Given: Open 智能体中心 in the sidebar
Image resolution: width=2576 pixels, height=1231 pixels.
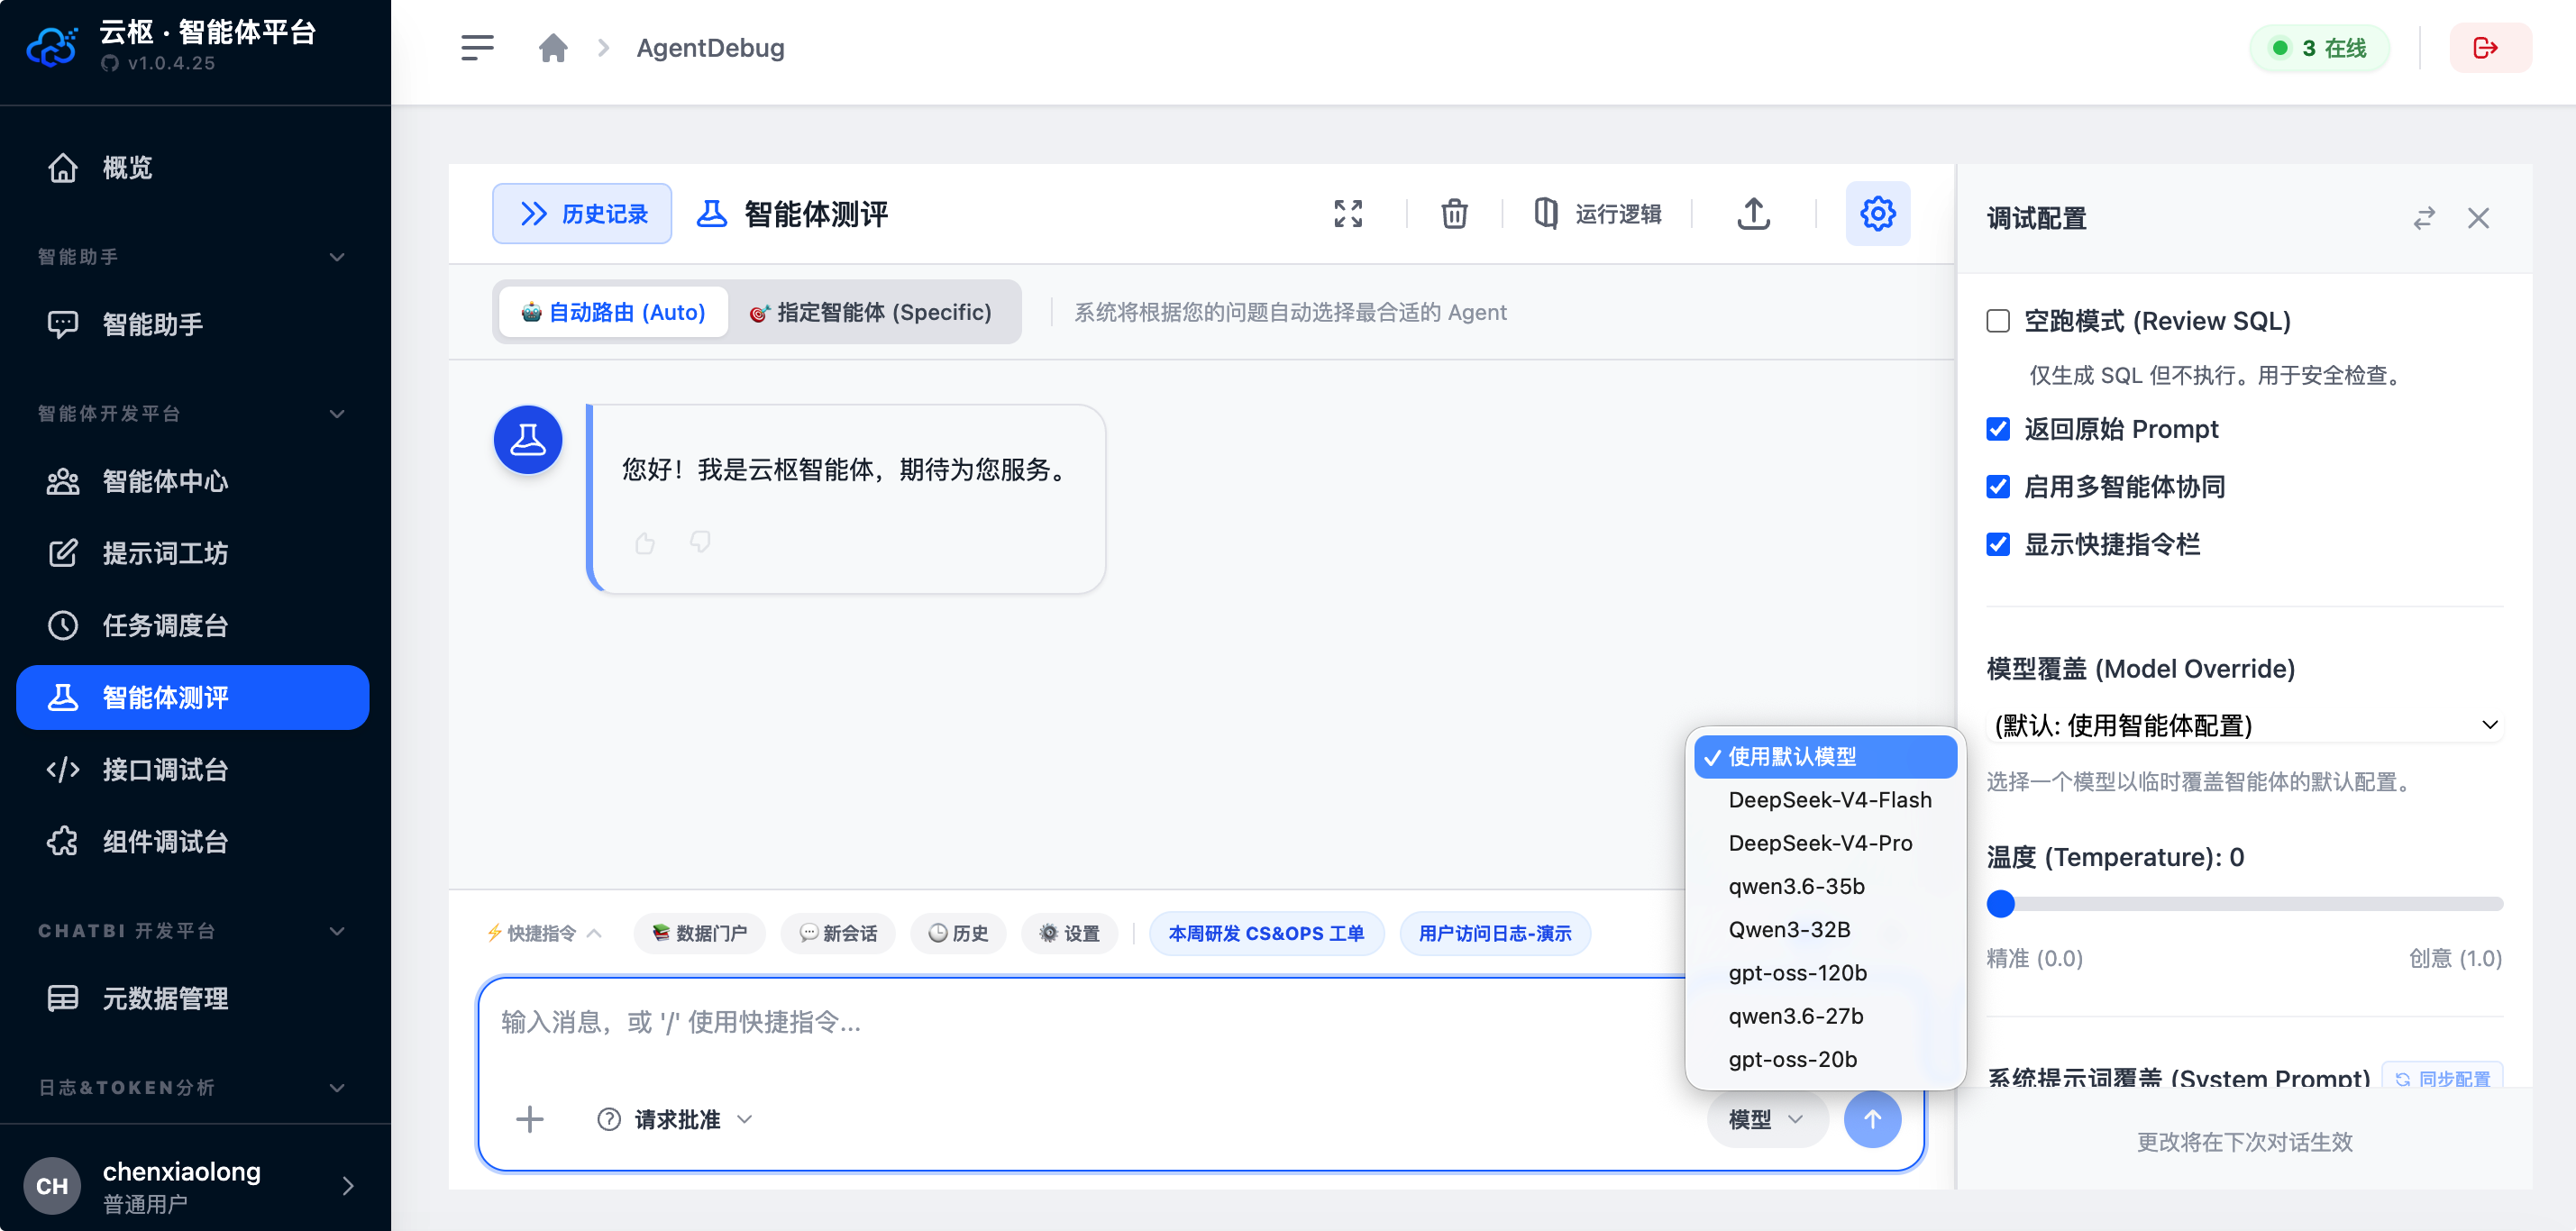Looking at the screenshot, I should [x=193, y=481].
